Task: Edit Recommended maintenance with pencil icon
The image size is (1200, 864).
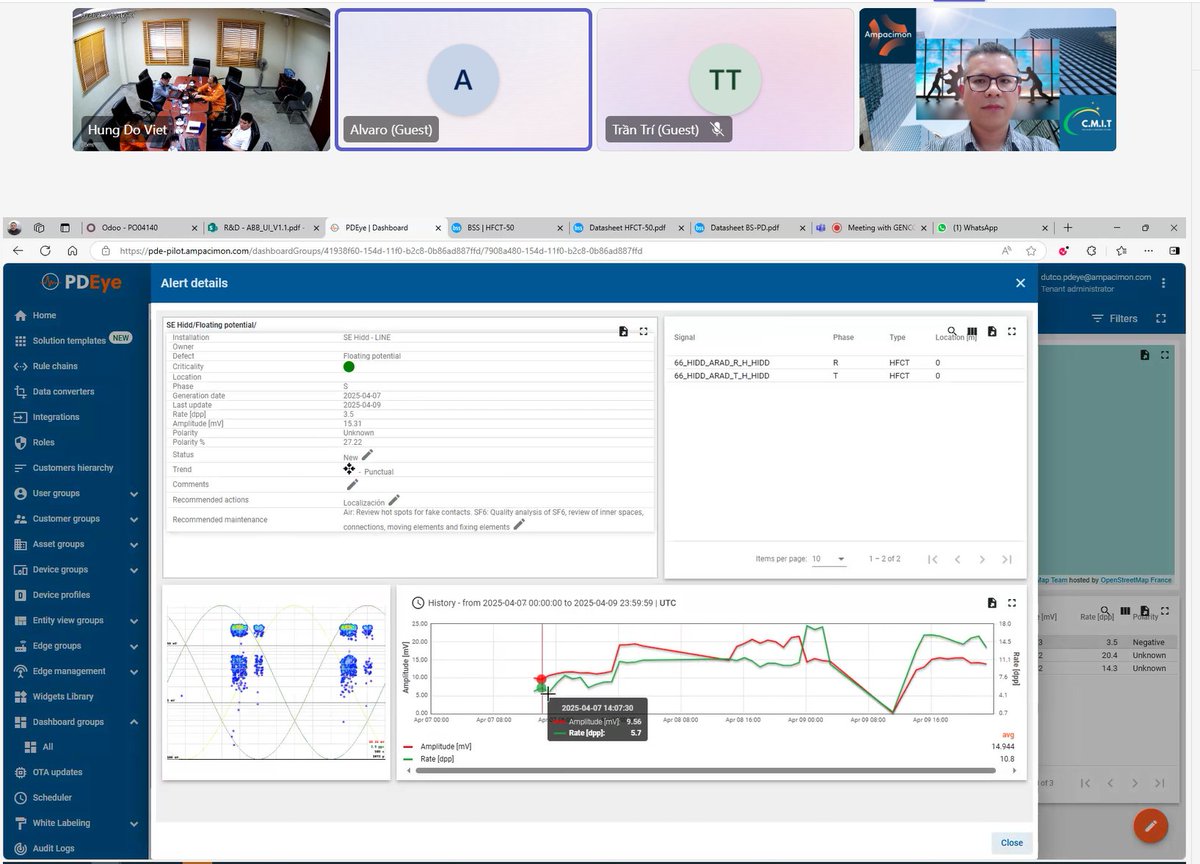Action: 519,525
